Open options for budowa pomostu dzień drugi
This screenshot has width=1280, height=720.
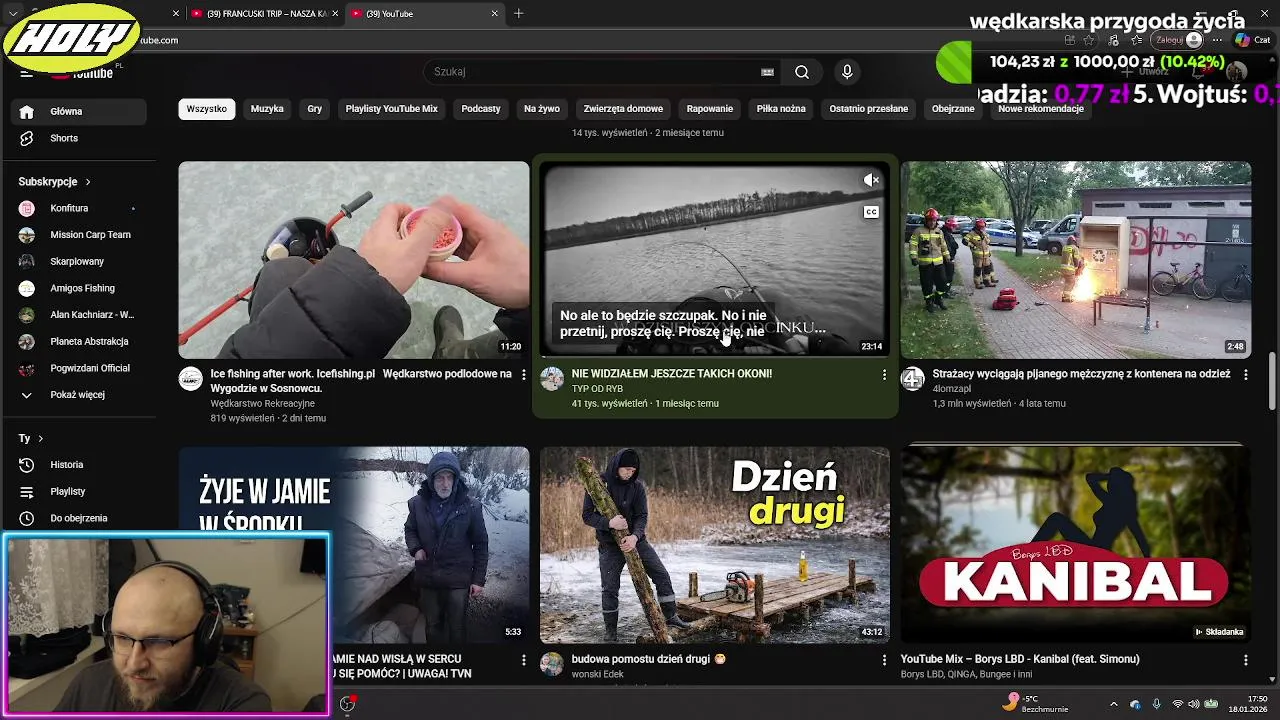884,661
